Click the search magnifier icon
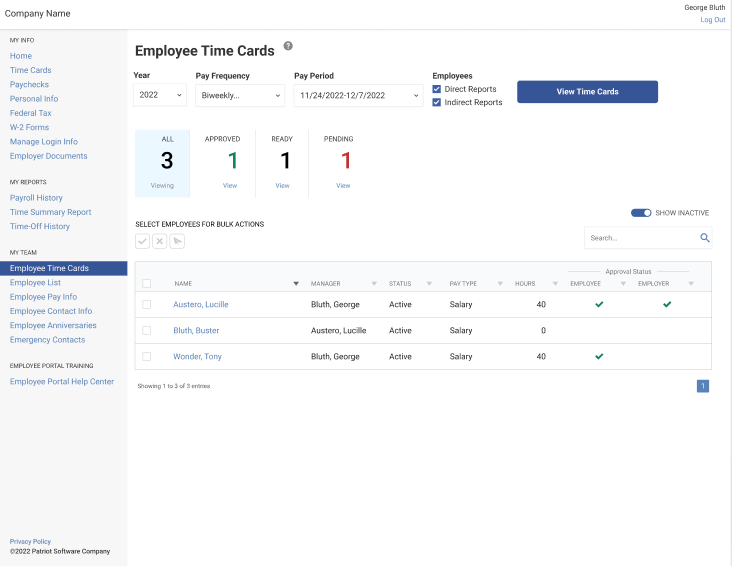 point(704,238)
